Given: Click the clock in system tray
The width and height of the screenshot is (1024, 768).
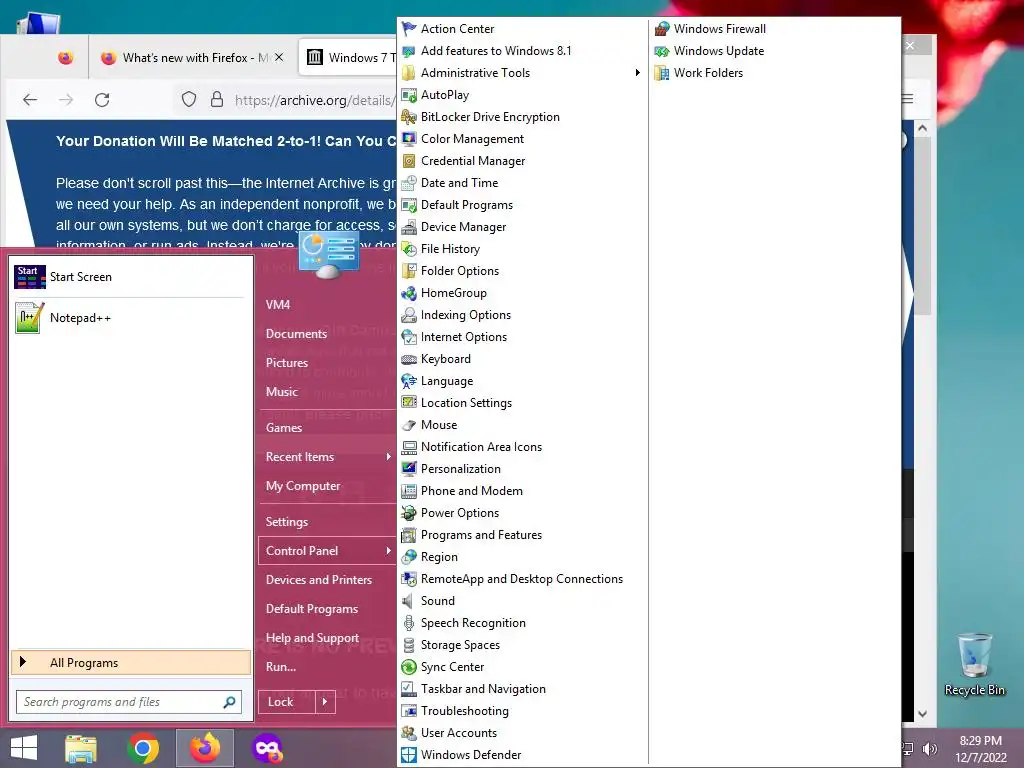Looking at the screenshot, I should coord(980,749).
